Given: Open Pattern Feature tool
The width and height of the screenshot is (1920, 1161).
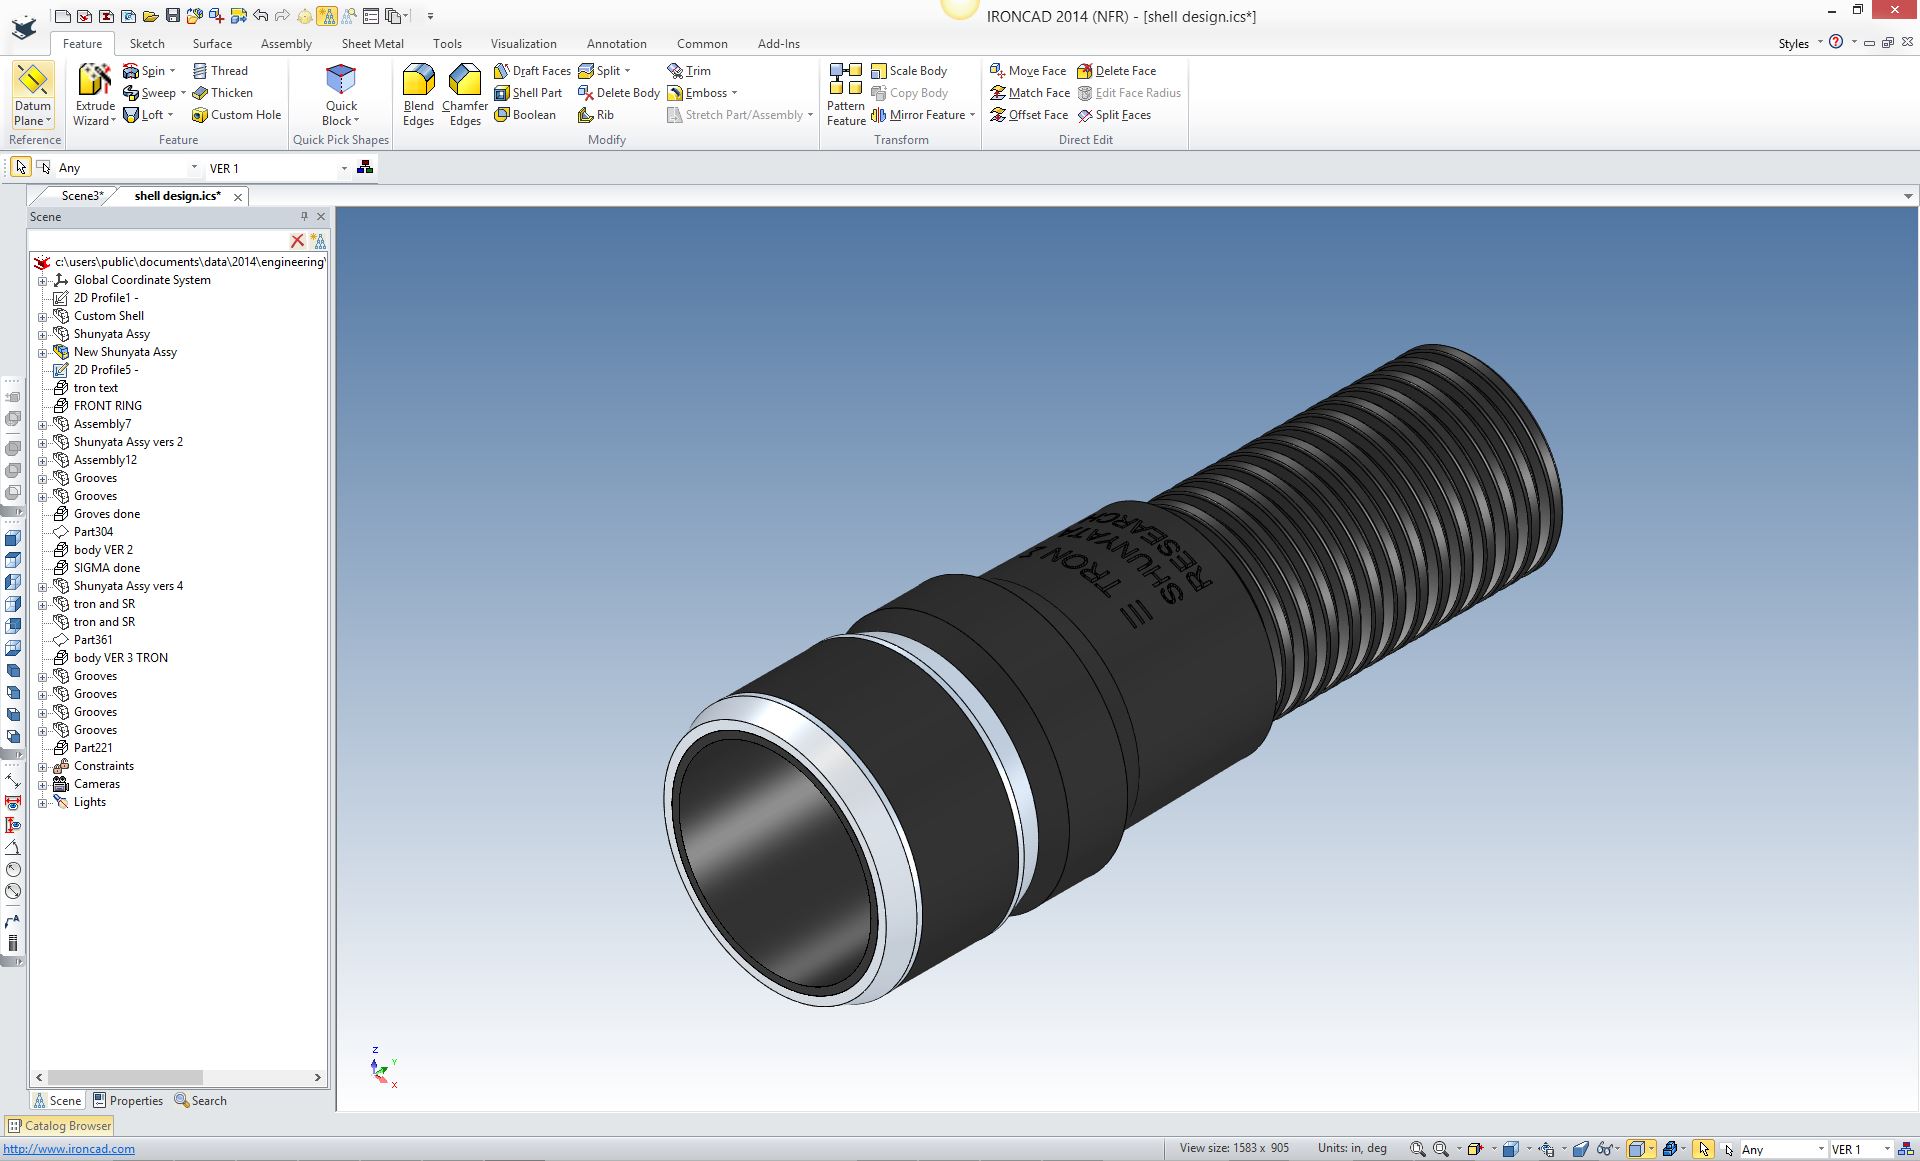Looking at the screenshot, I should tap(846, 95).
